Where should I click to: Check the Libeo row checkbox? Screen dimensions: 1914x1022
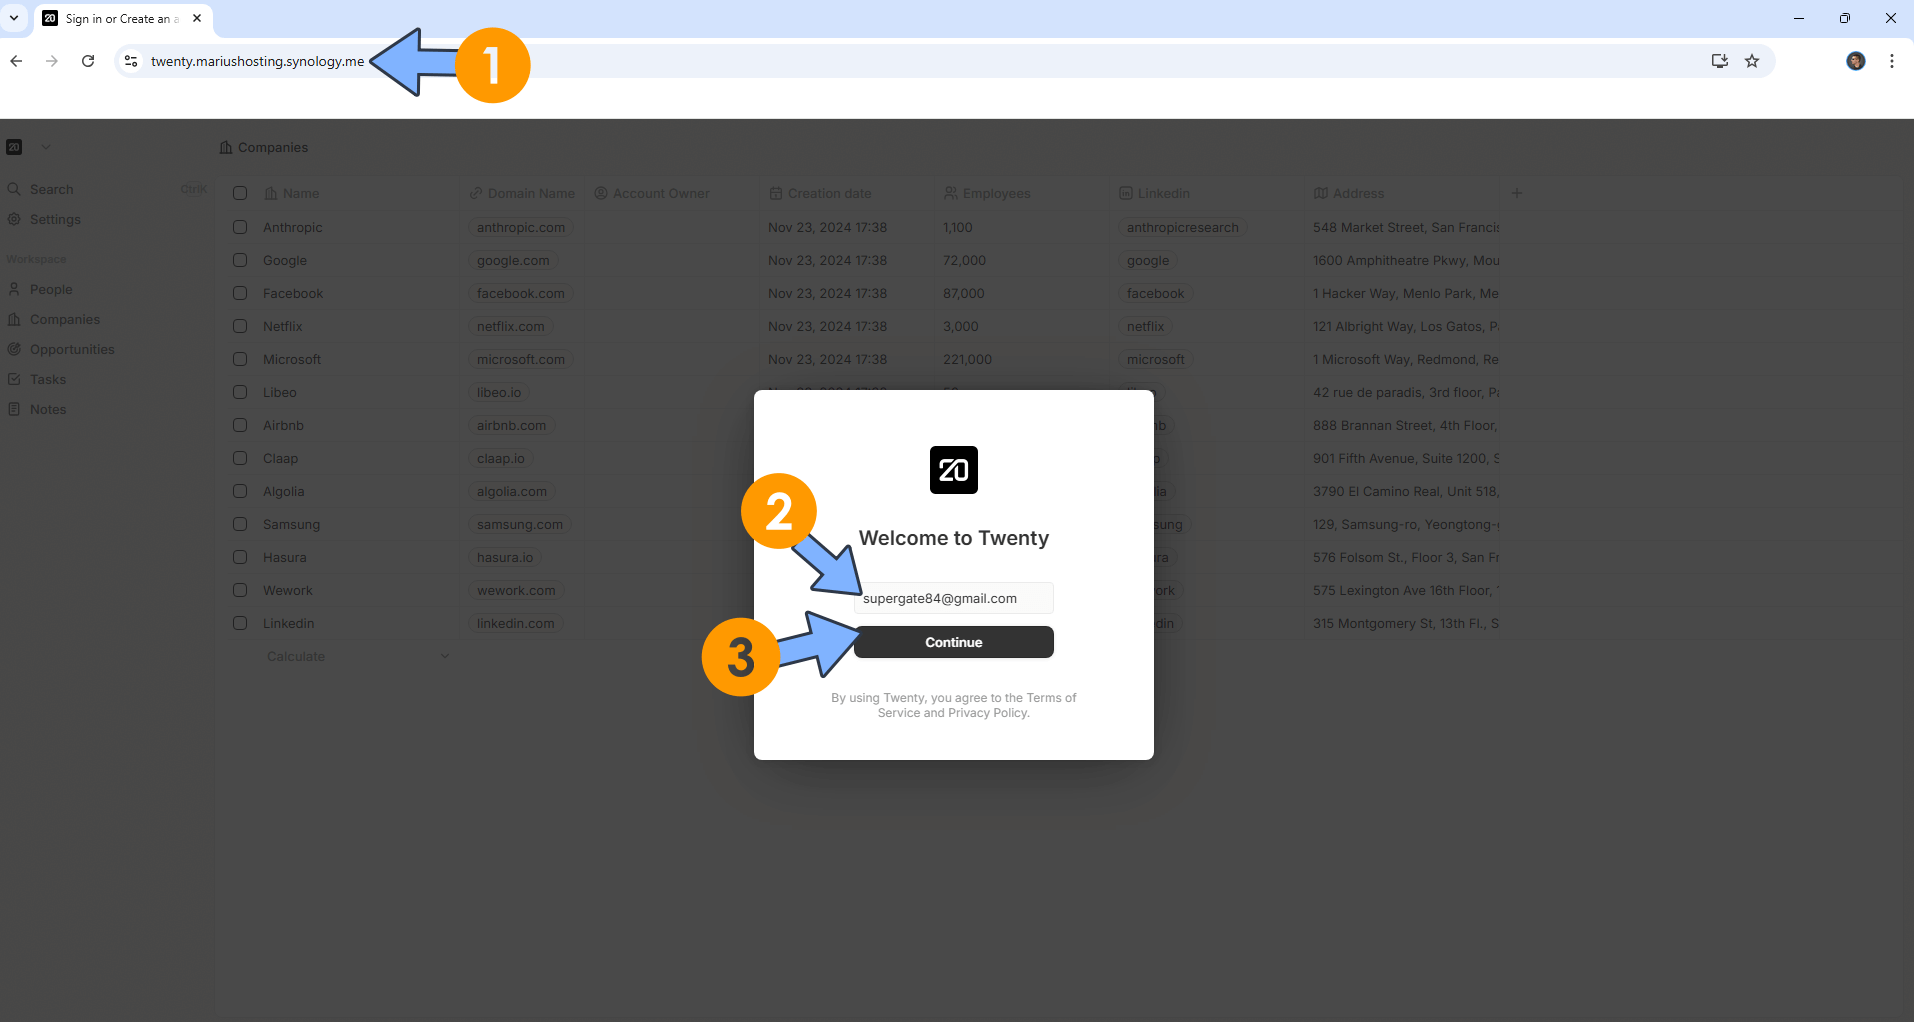240,392
